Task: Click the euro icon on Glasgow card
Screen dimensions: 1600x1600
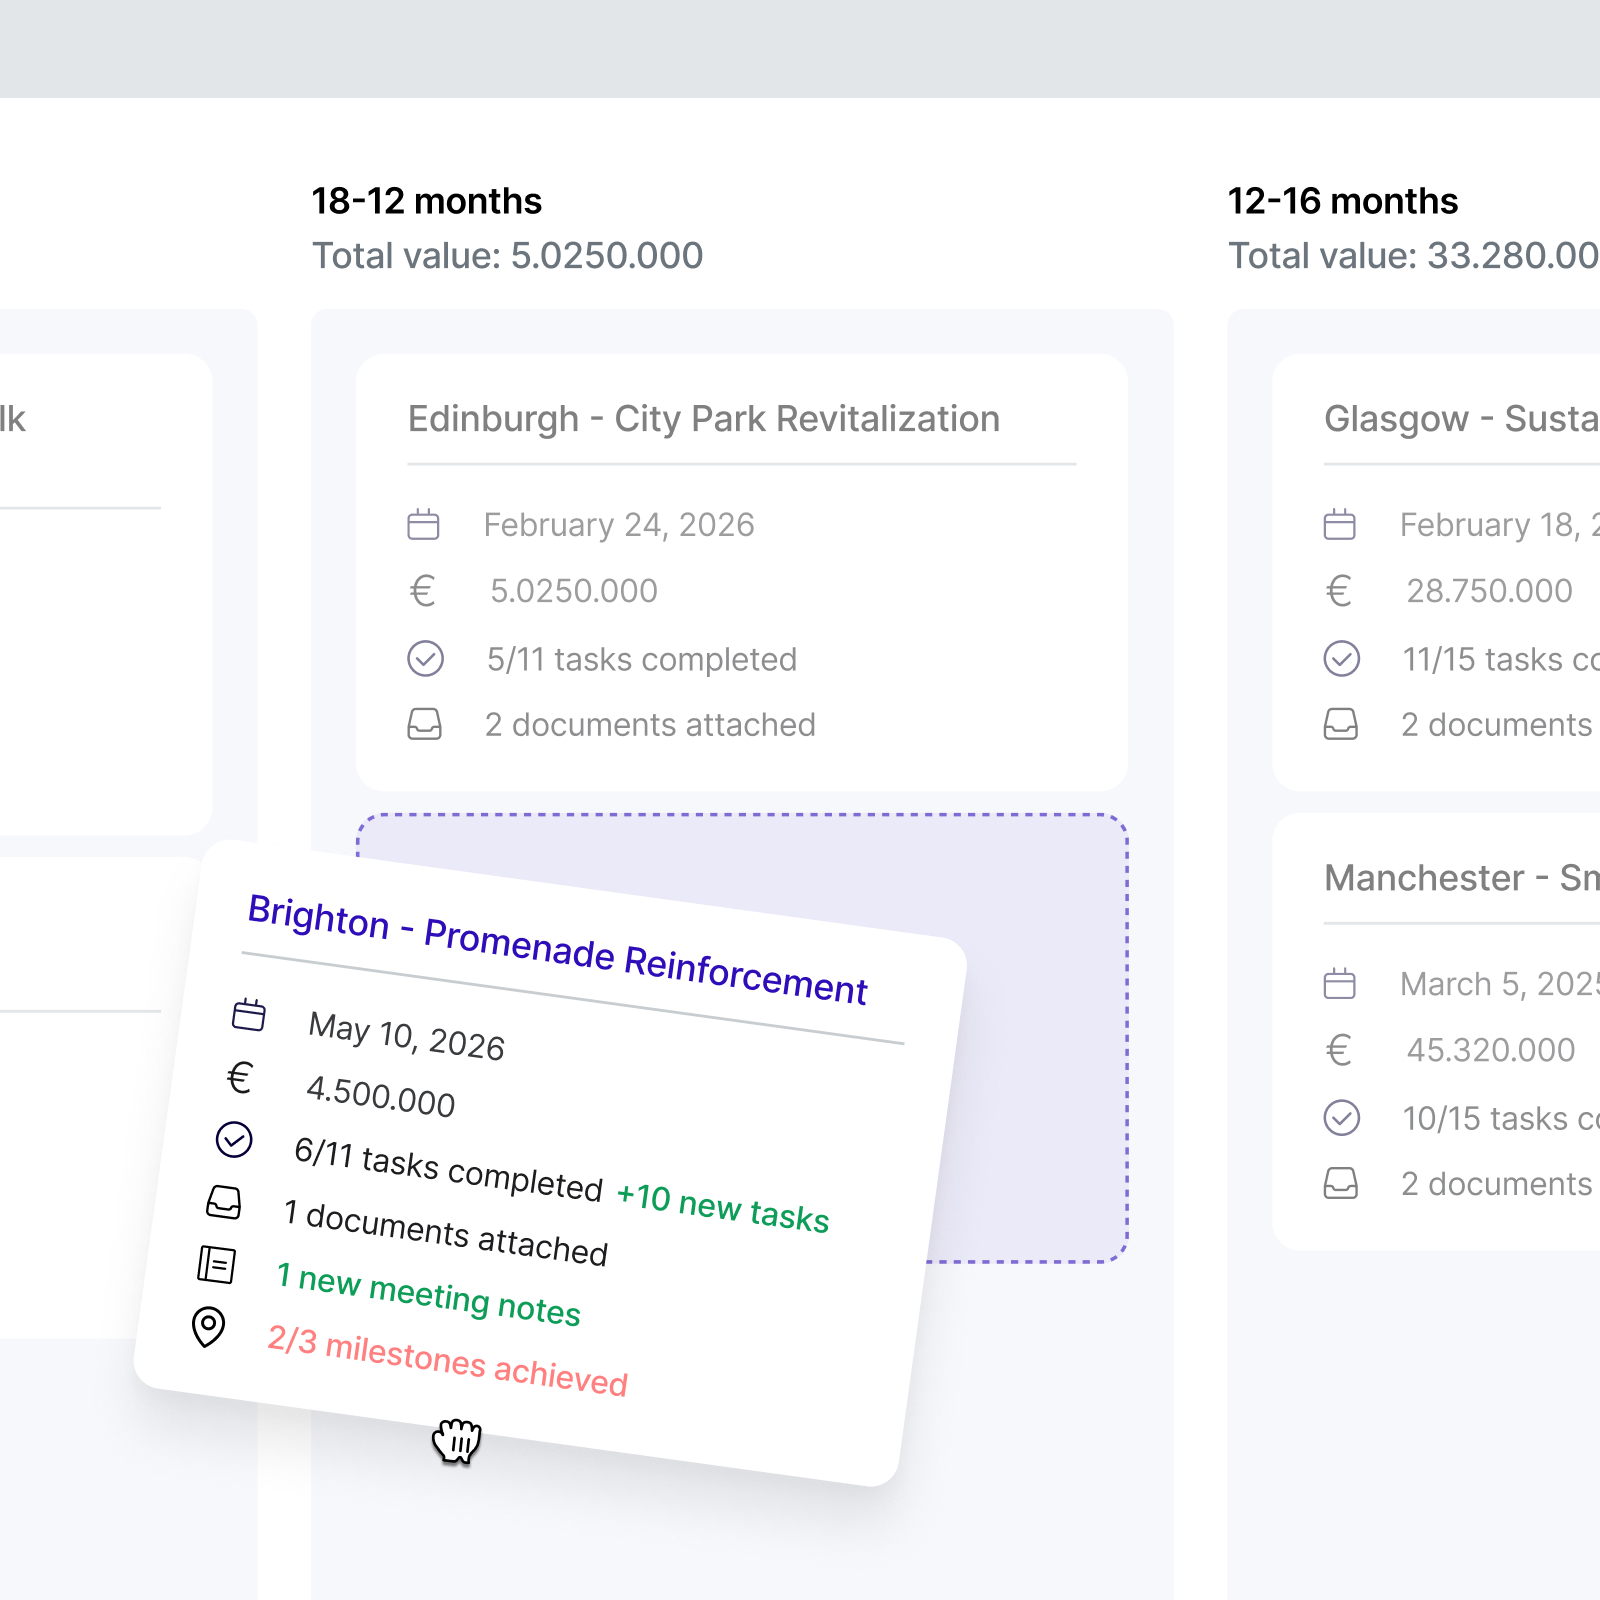Action: pos(1339,591)
